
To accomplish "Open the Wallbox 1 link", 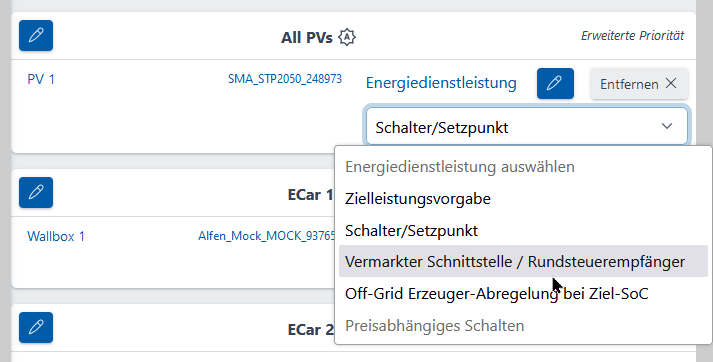I will point(56,236).
